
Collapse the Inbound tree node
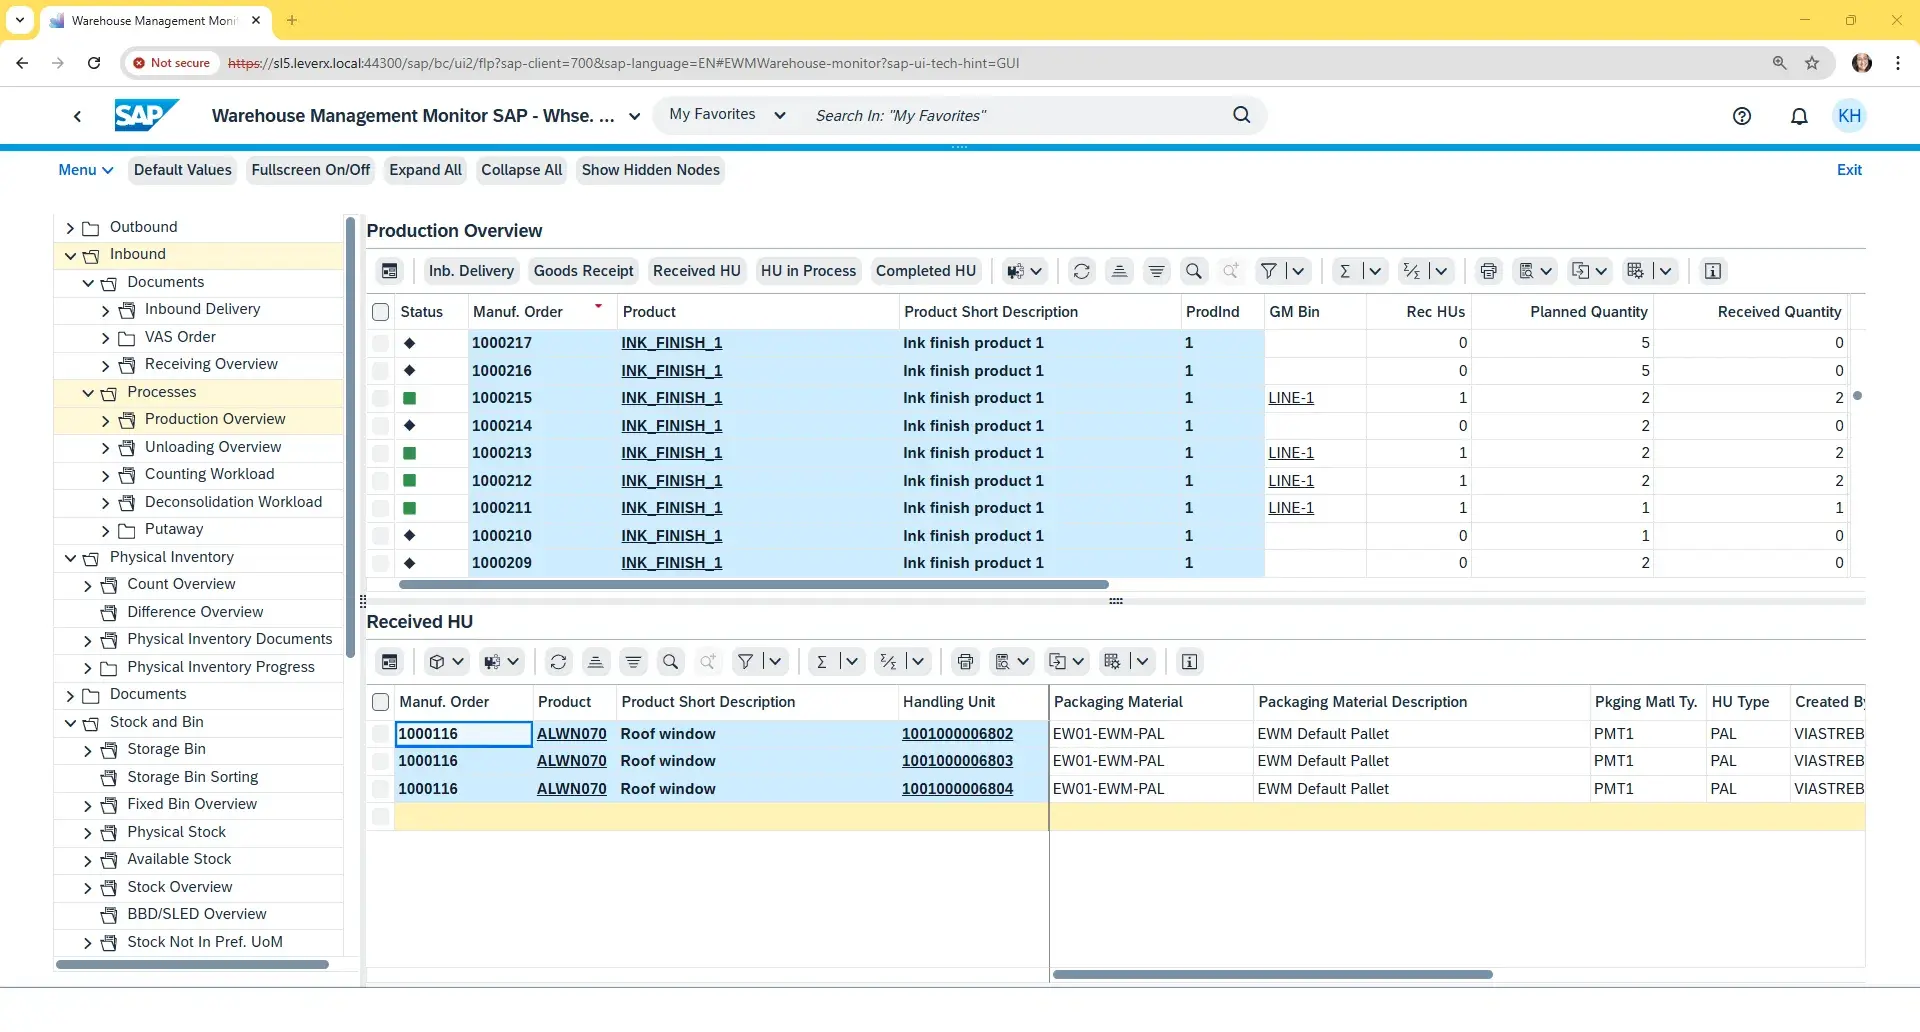(70, 255)
